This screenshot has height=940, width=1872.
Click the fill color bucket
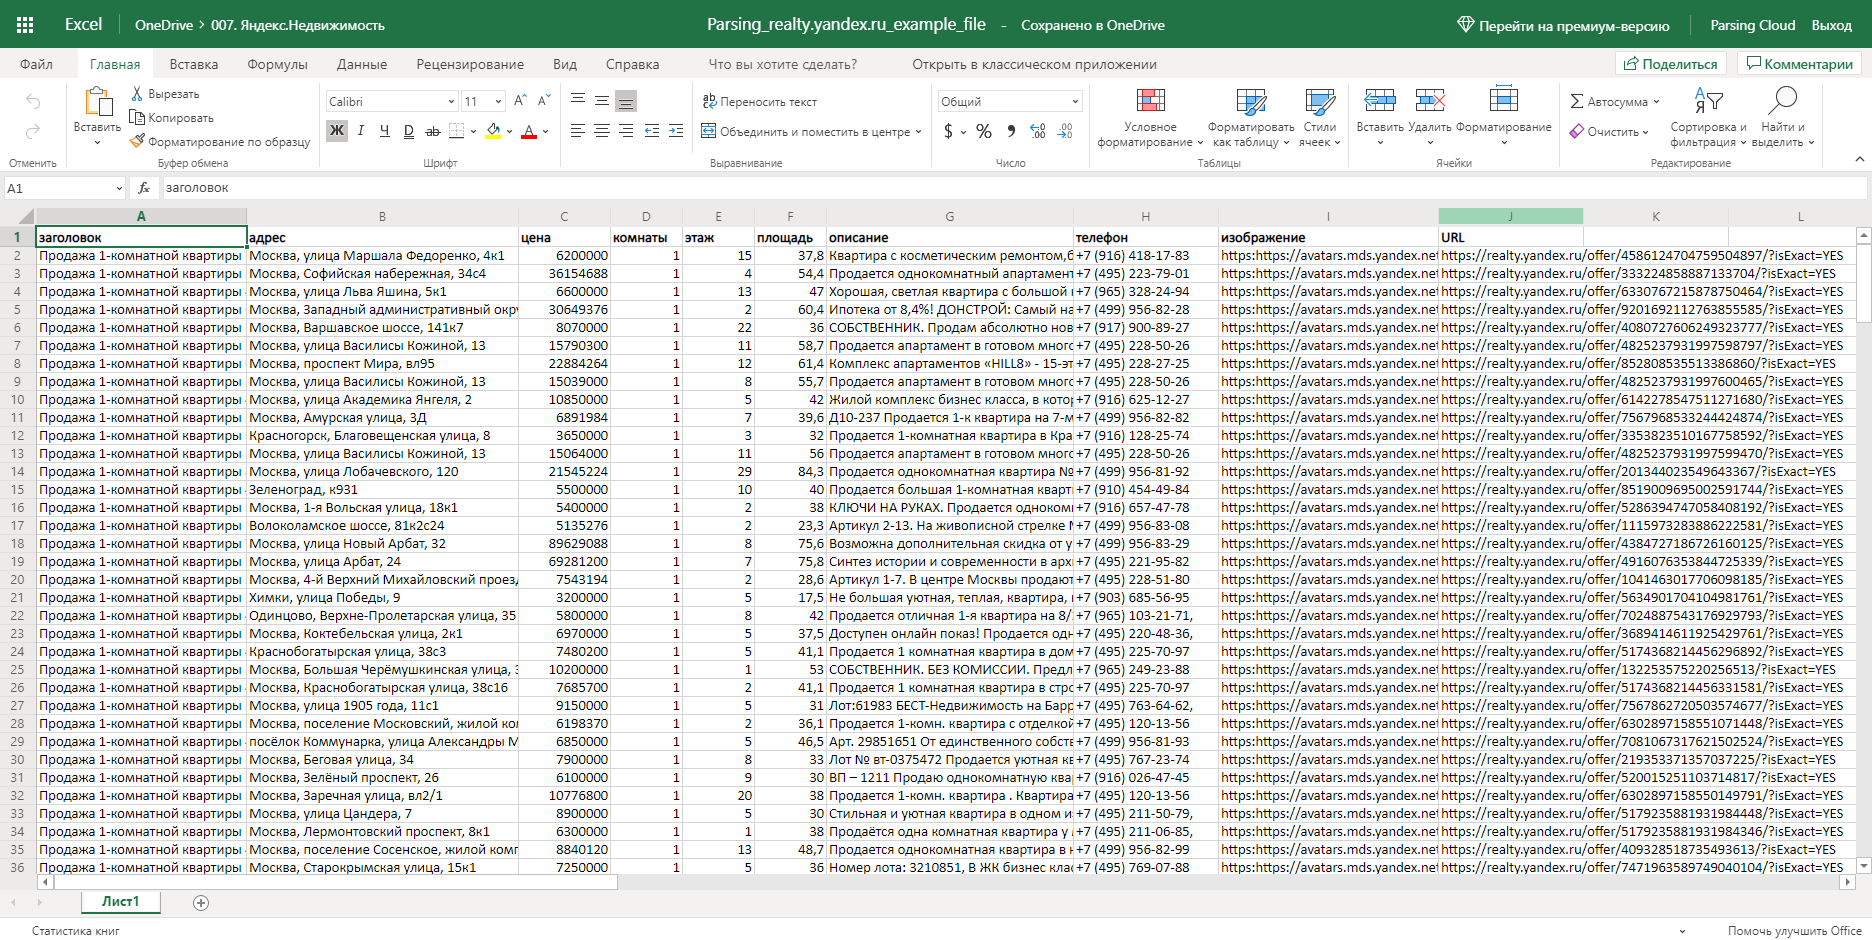(493, 131)
